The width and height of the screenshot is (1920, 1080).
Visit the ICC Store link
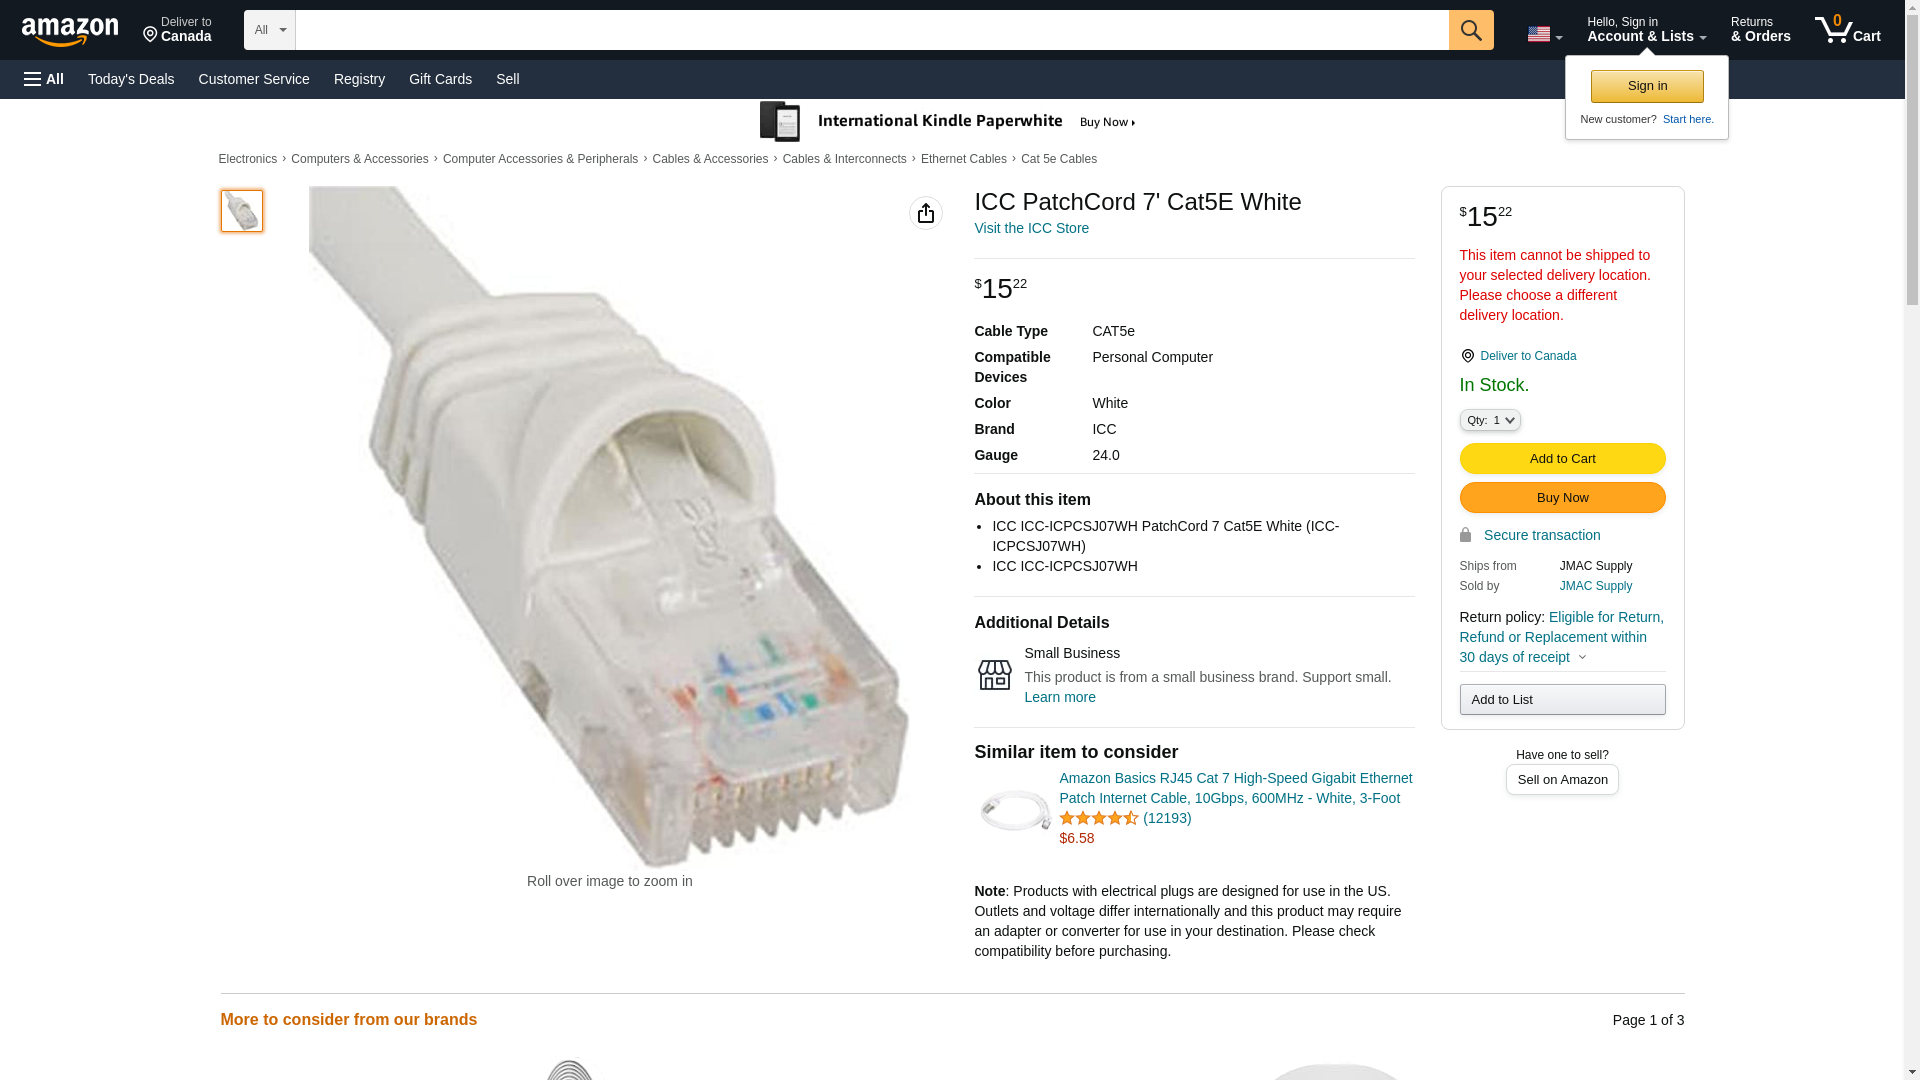pos(1031,228)
